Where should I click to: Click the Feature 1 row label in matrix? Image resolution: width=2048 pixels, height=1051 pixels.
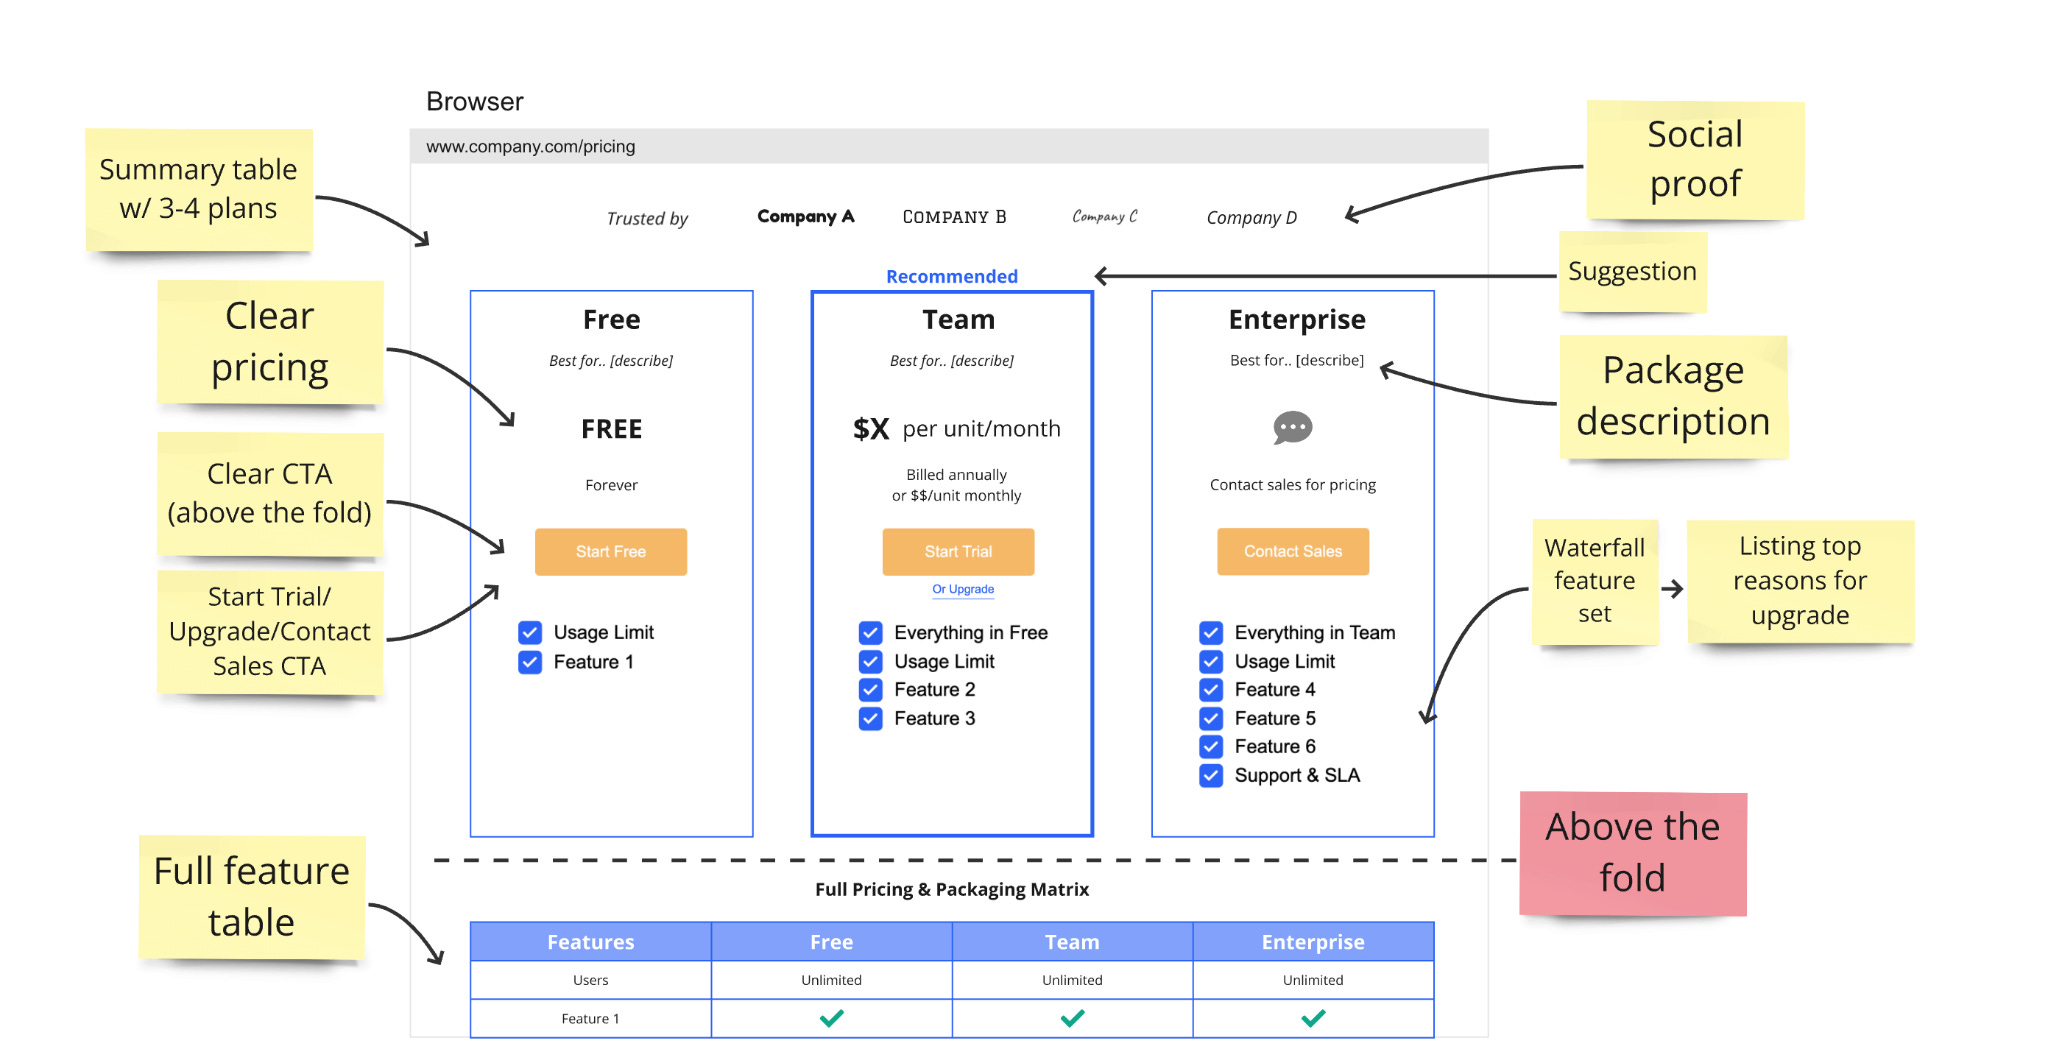590,1018
